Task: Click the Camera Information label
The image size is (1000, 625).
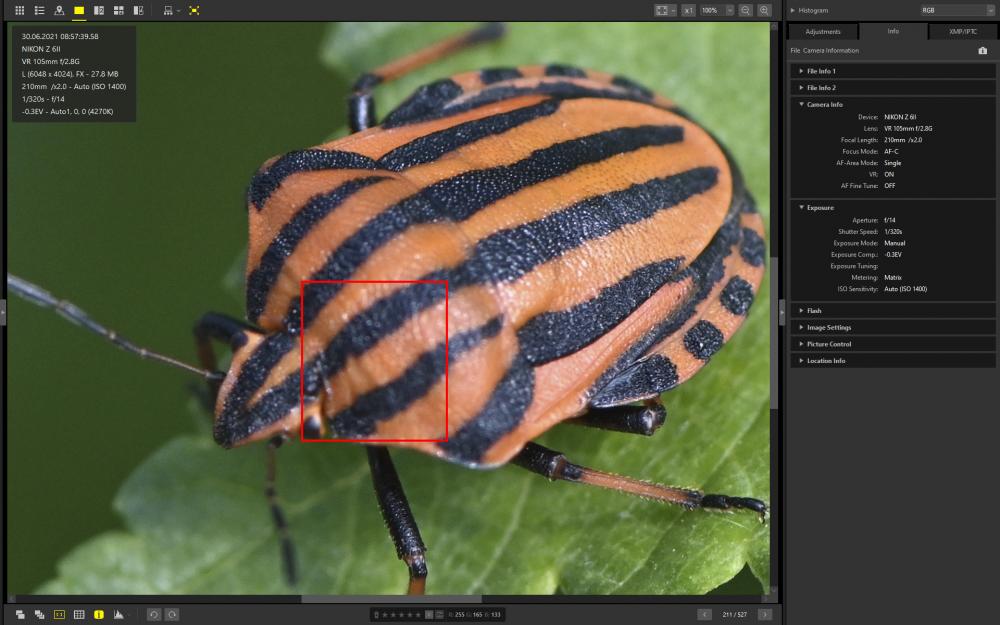Action: click(x=831, y=50)
